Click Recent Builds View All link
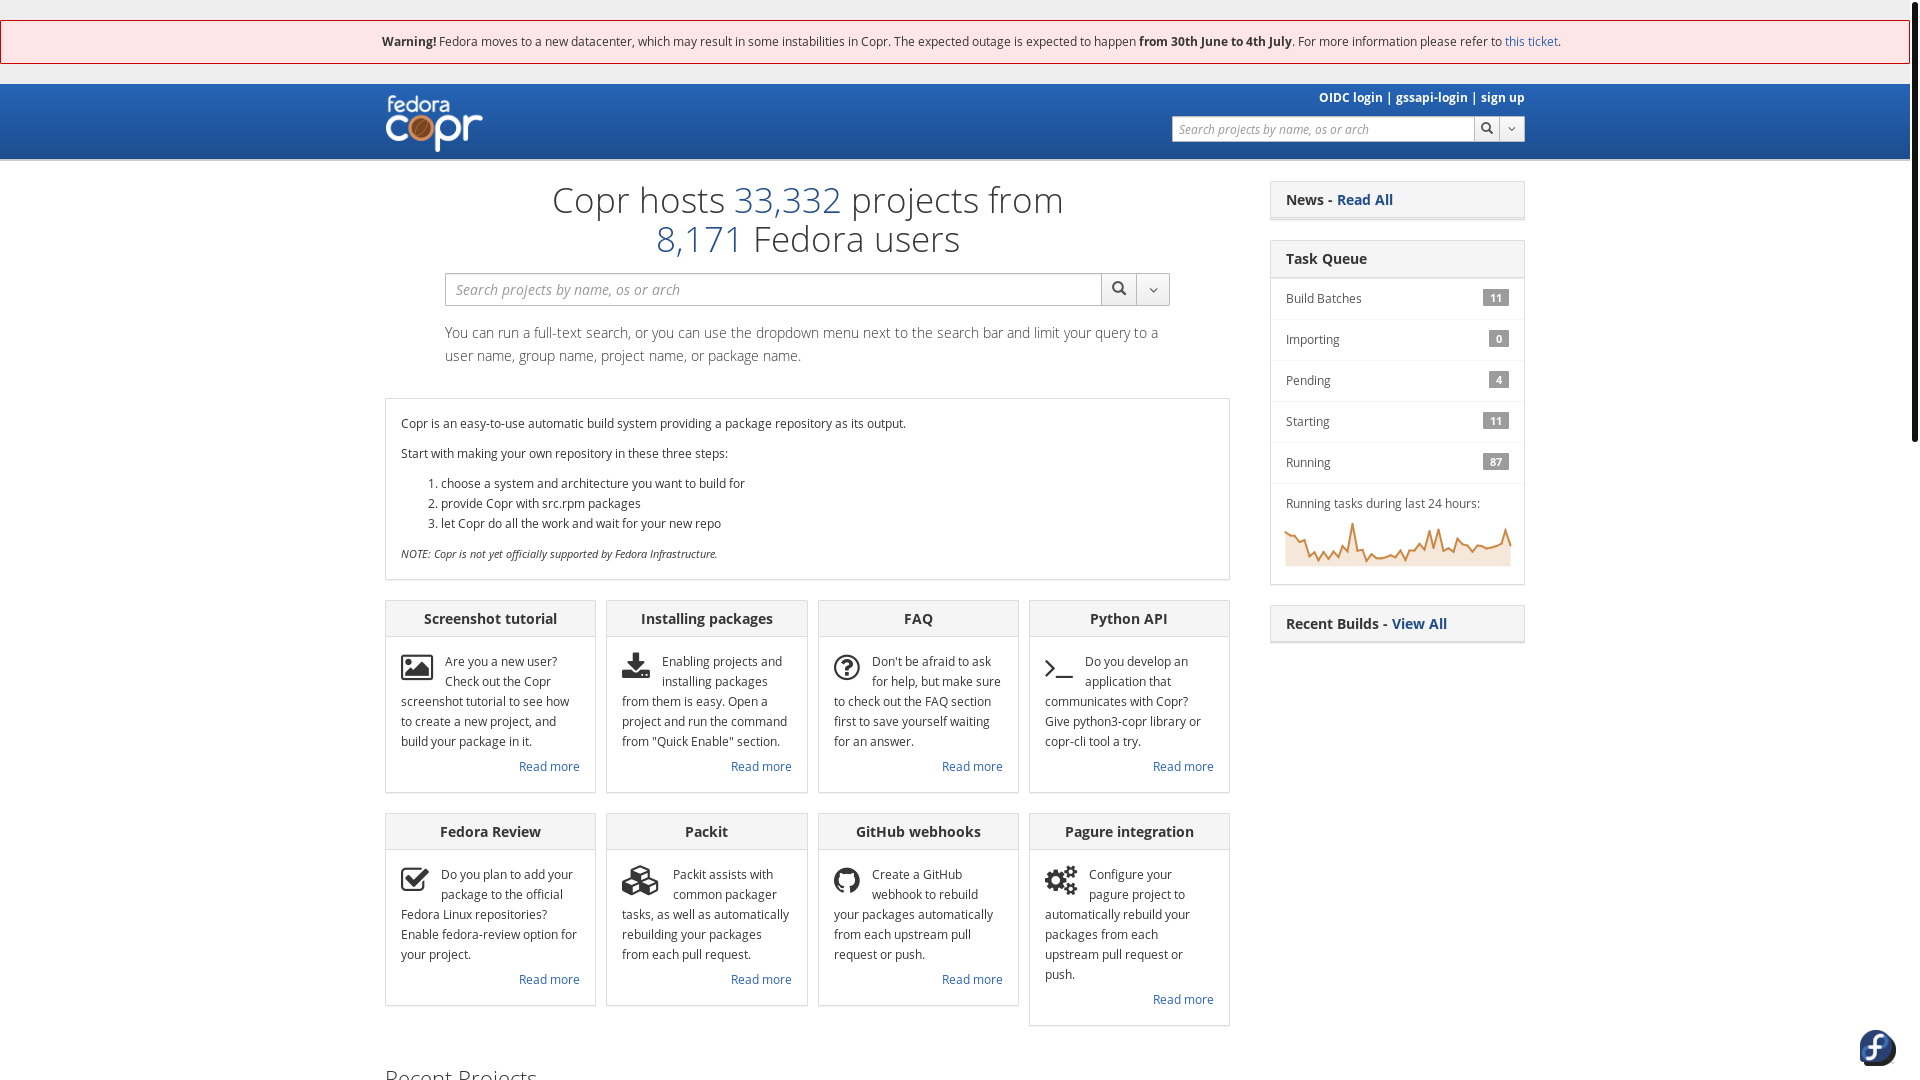 pos(1419,624)
